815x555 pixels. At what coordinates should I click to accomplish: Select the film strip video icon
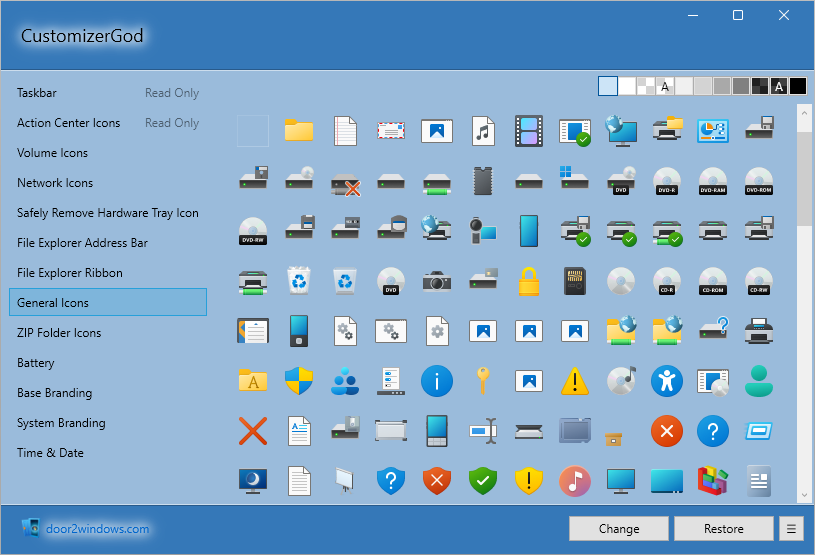coord(529,131)
